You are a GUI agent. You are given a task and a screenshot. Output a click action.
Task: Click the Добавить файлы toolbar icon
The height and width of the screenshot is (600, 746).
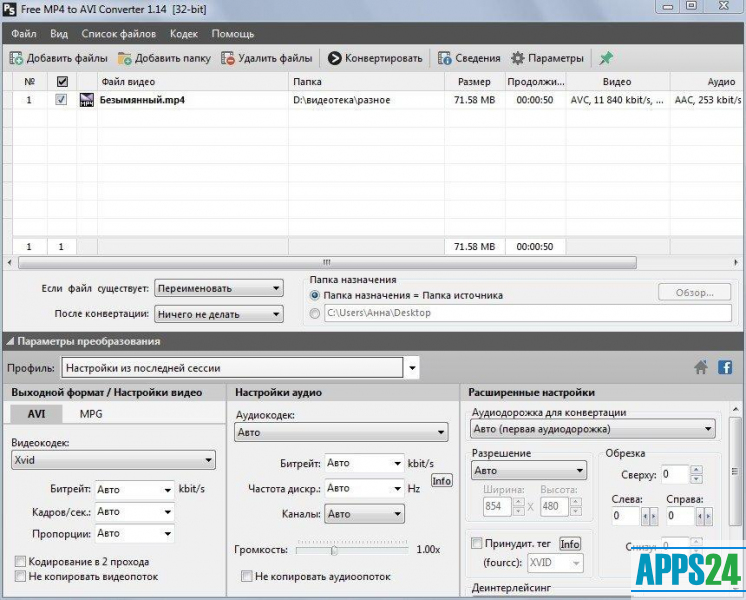(x=17, y=58)
